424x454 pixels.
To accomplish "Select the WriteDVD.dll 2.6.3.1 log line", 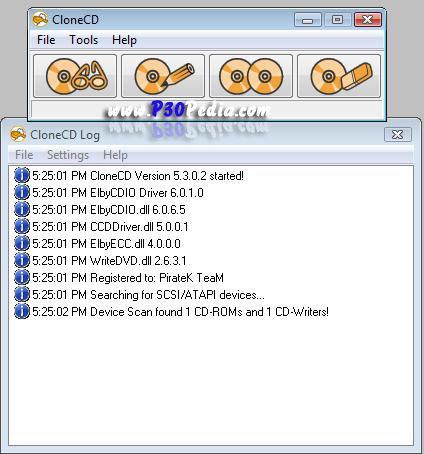I will coord(109,261).
